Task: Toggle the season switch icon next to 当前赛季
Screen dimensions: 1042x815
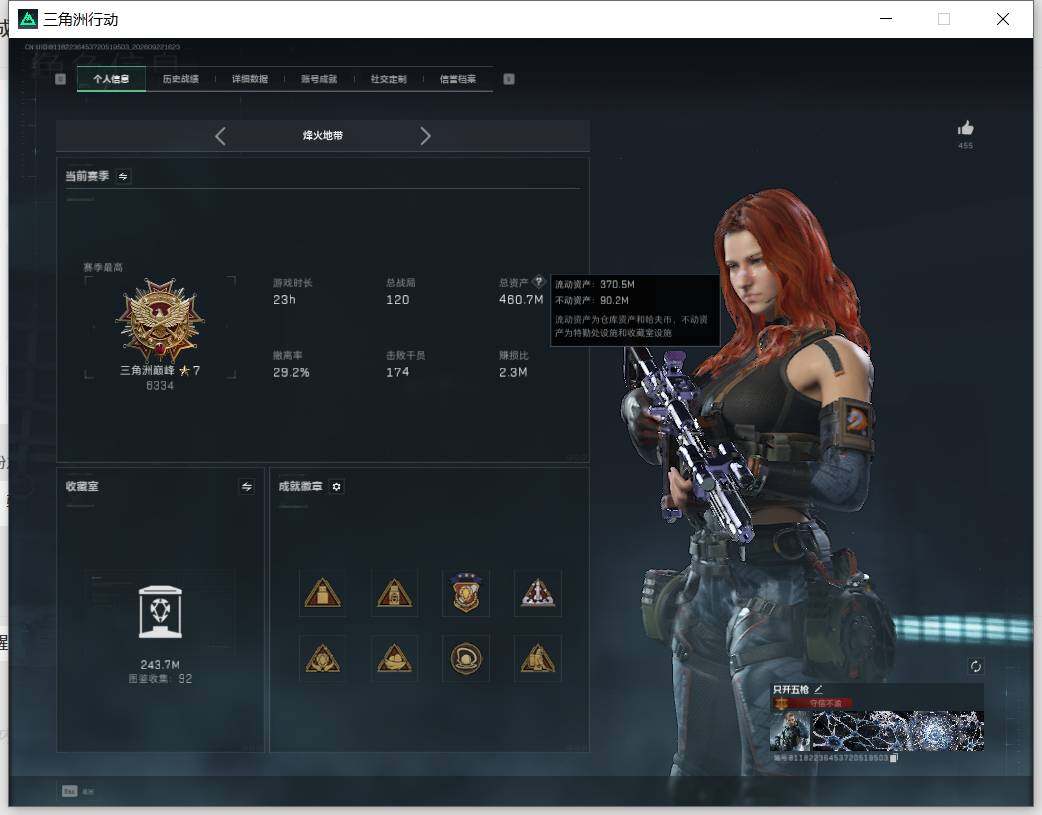Action: click(x=123, y=176)
